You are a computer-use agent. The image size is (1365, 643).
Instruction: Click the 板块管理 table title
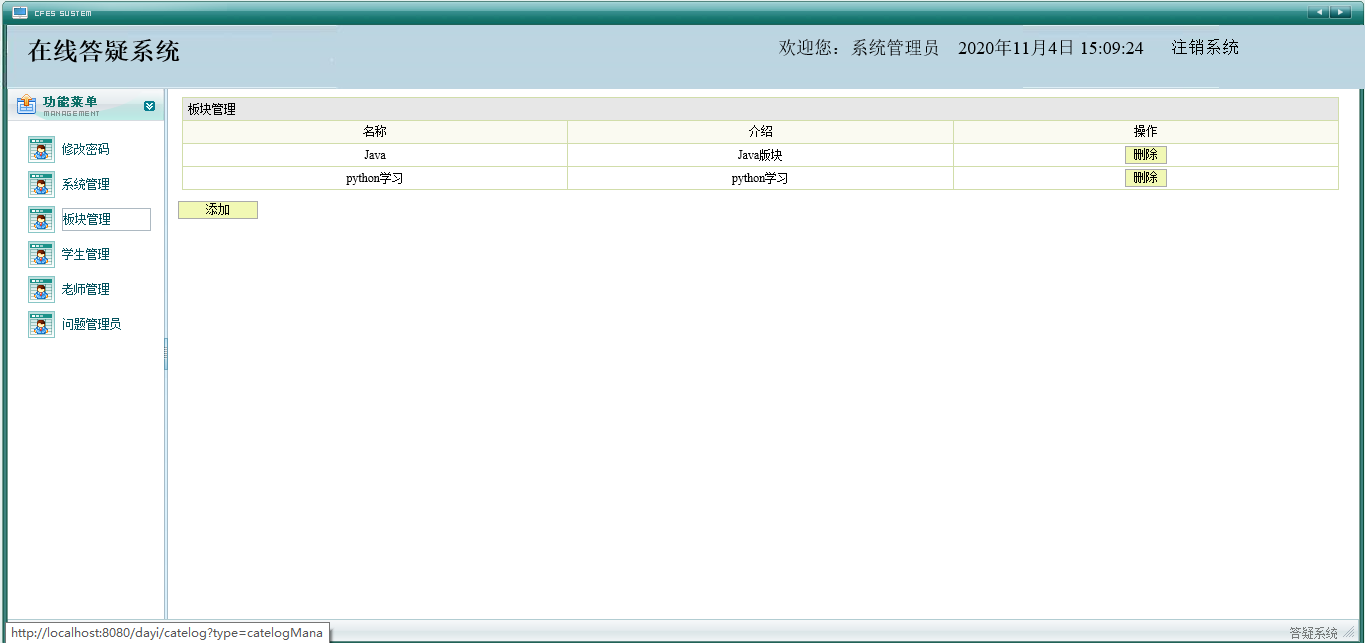coord(212,109)
